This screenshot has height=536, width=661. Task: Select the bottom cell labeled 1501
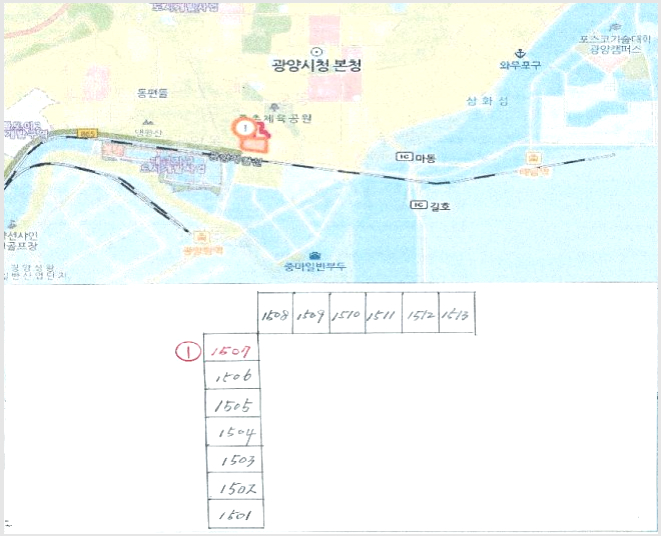click(236, 514)
